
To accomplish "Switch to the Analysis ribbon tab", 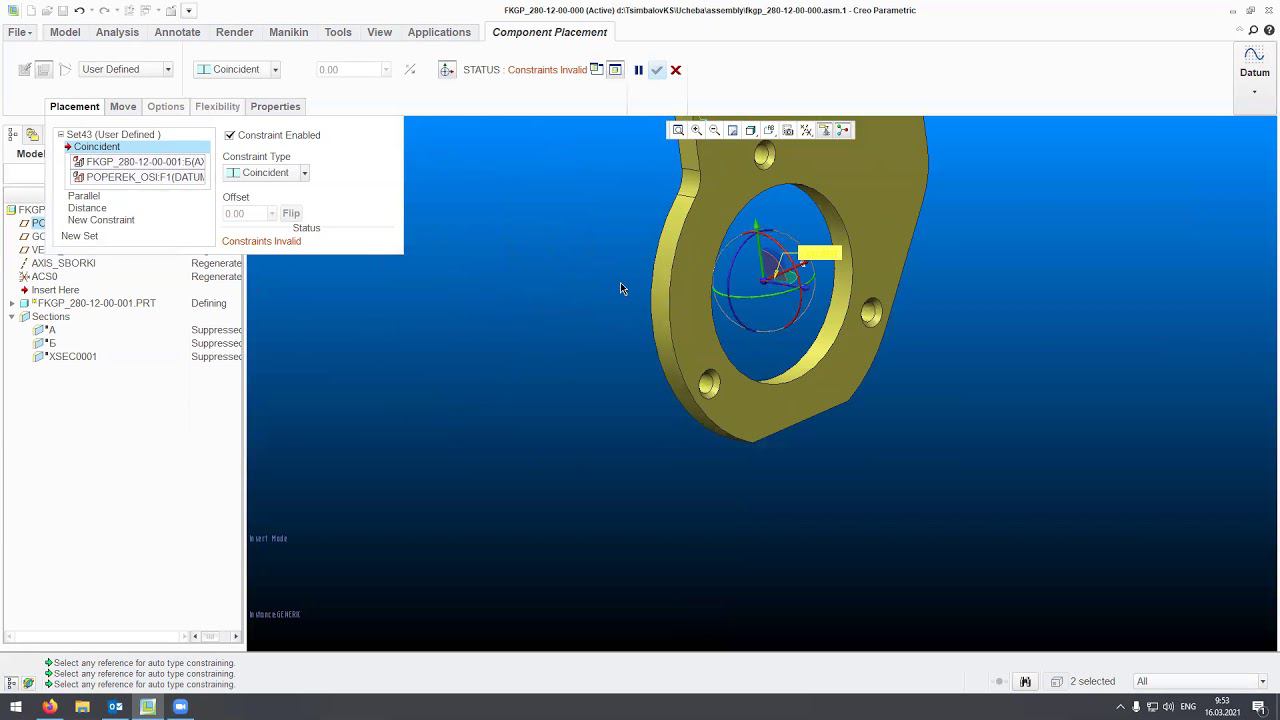I will tap(117, 32).
